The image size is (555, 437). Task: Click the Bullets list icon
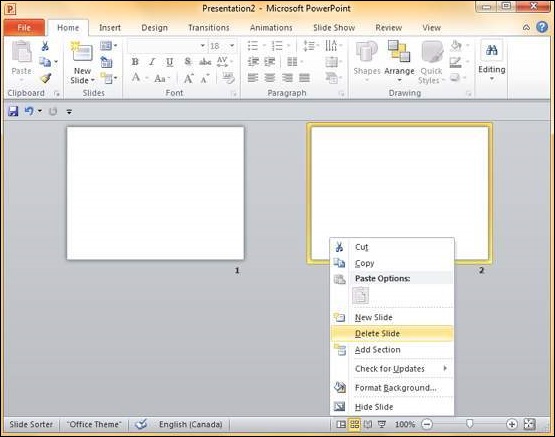[253, 46]
